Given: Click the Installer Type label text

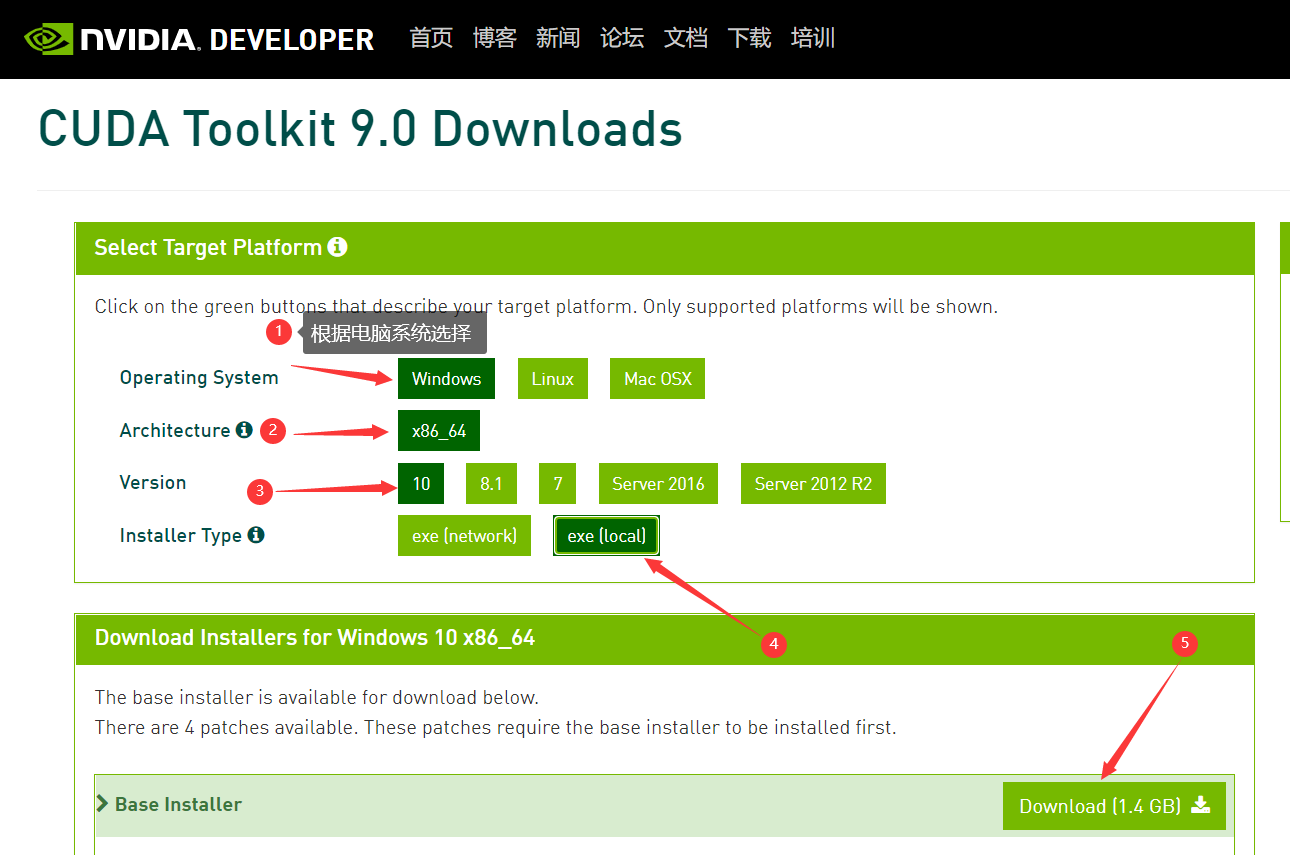Looking at the screenshot, I should pos(181,536).
